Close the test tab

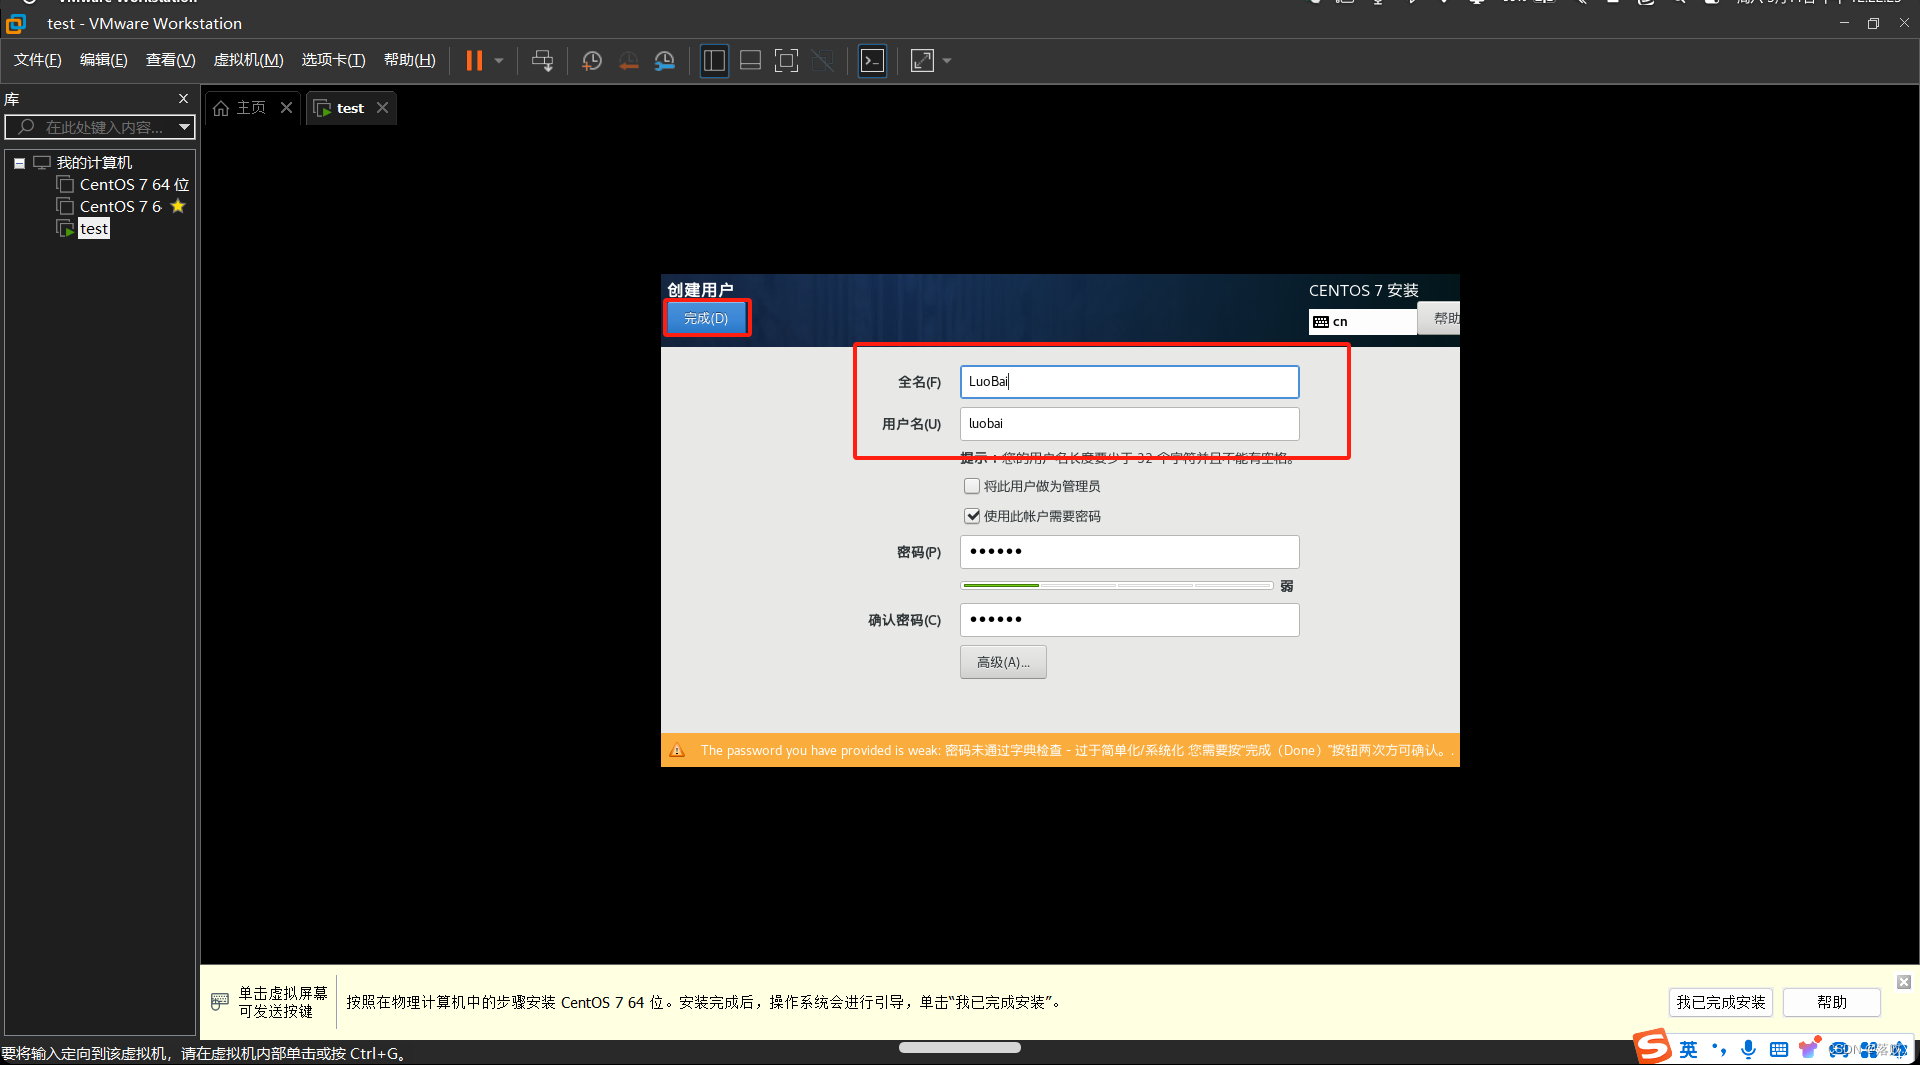pyautogui.click(x=382, y=108)
